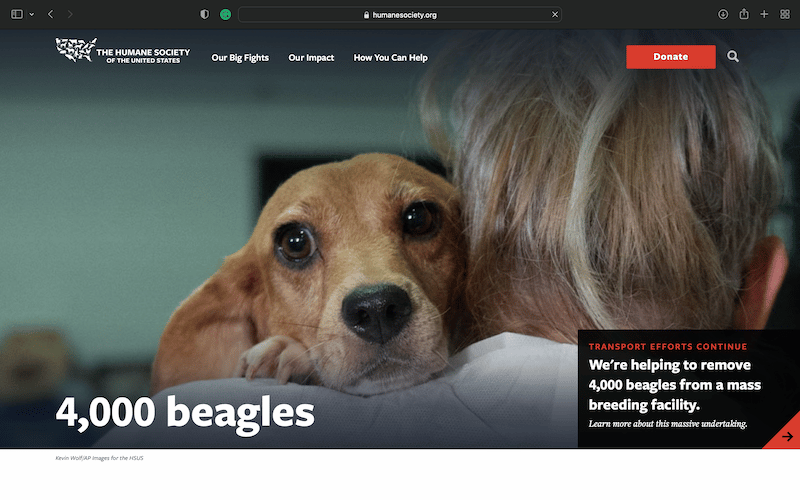
Task: Open the privacy shield report icon
Action: click(x=204, y=14)
